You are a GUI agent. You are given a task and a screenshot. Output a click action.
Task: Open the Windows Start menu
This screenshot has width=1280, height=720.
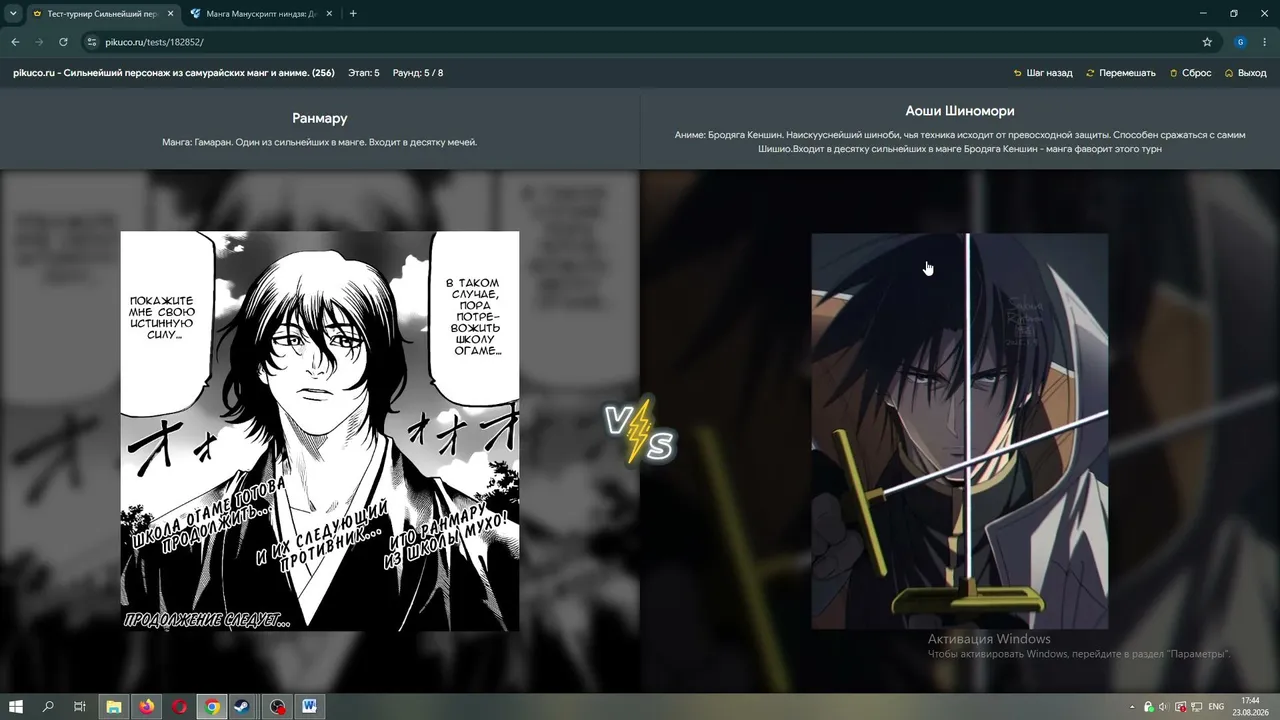[x=16, y=707]
